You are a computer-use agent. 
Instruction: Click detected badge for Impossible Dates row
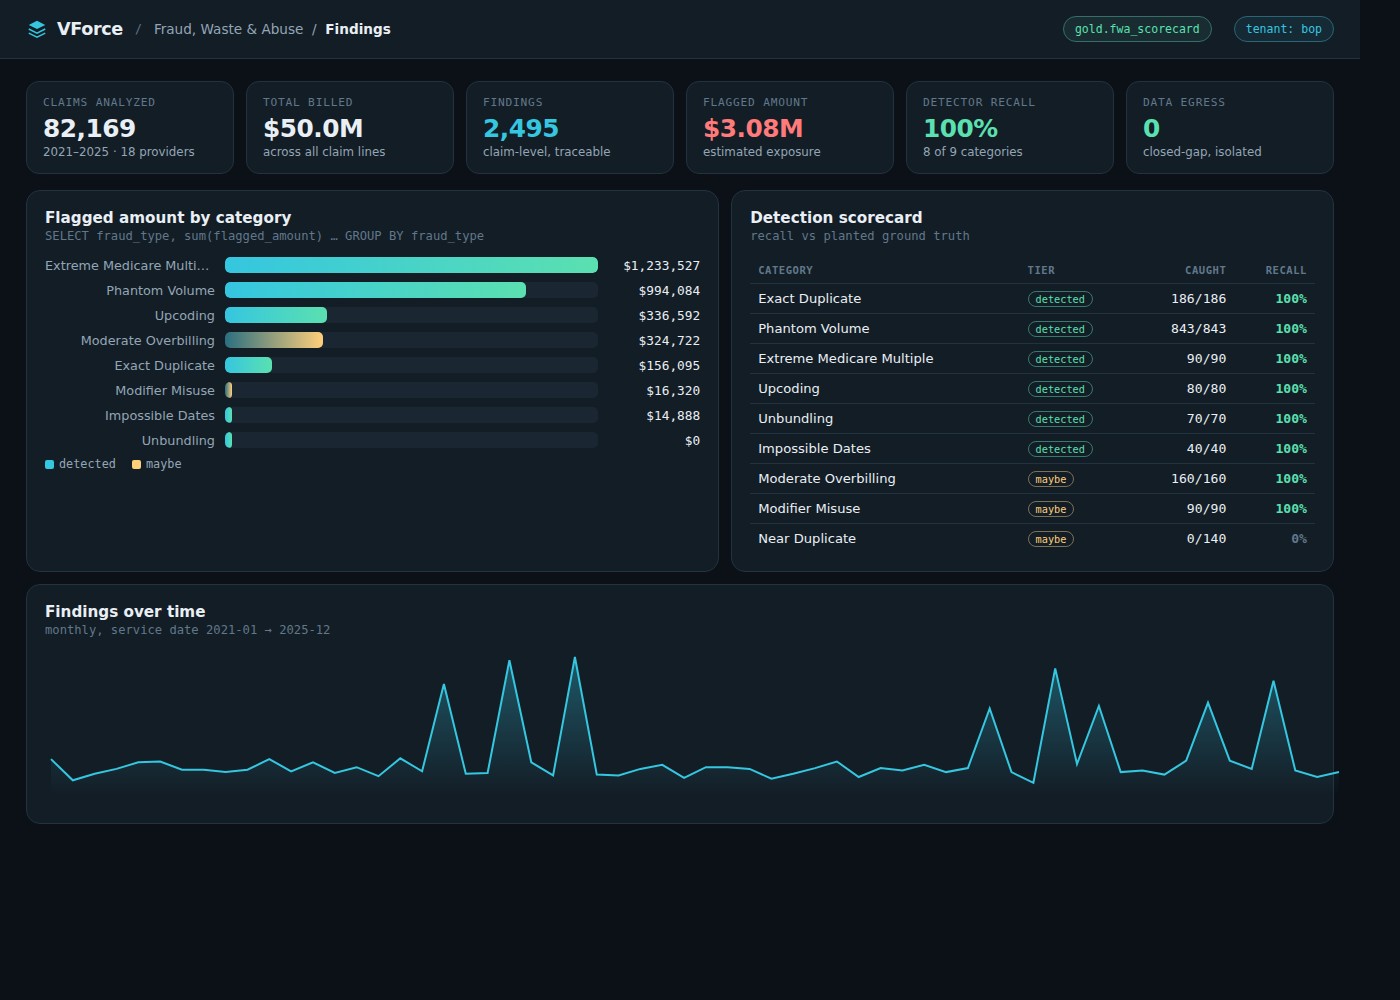[x=1060, y=449]
